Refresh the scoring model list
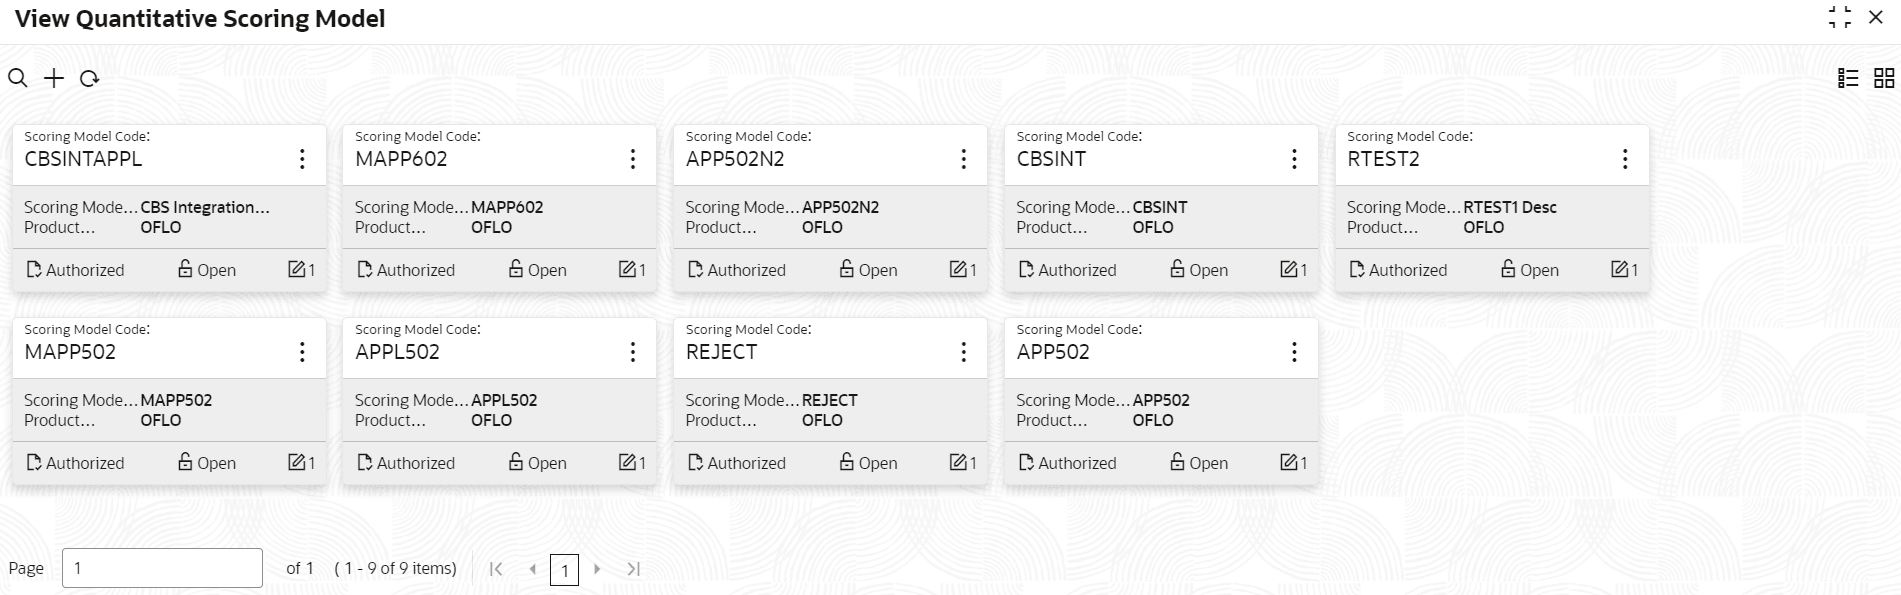Image resolution: width=1901 pixels, height=595 pixels. 89,78
